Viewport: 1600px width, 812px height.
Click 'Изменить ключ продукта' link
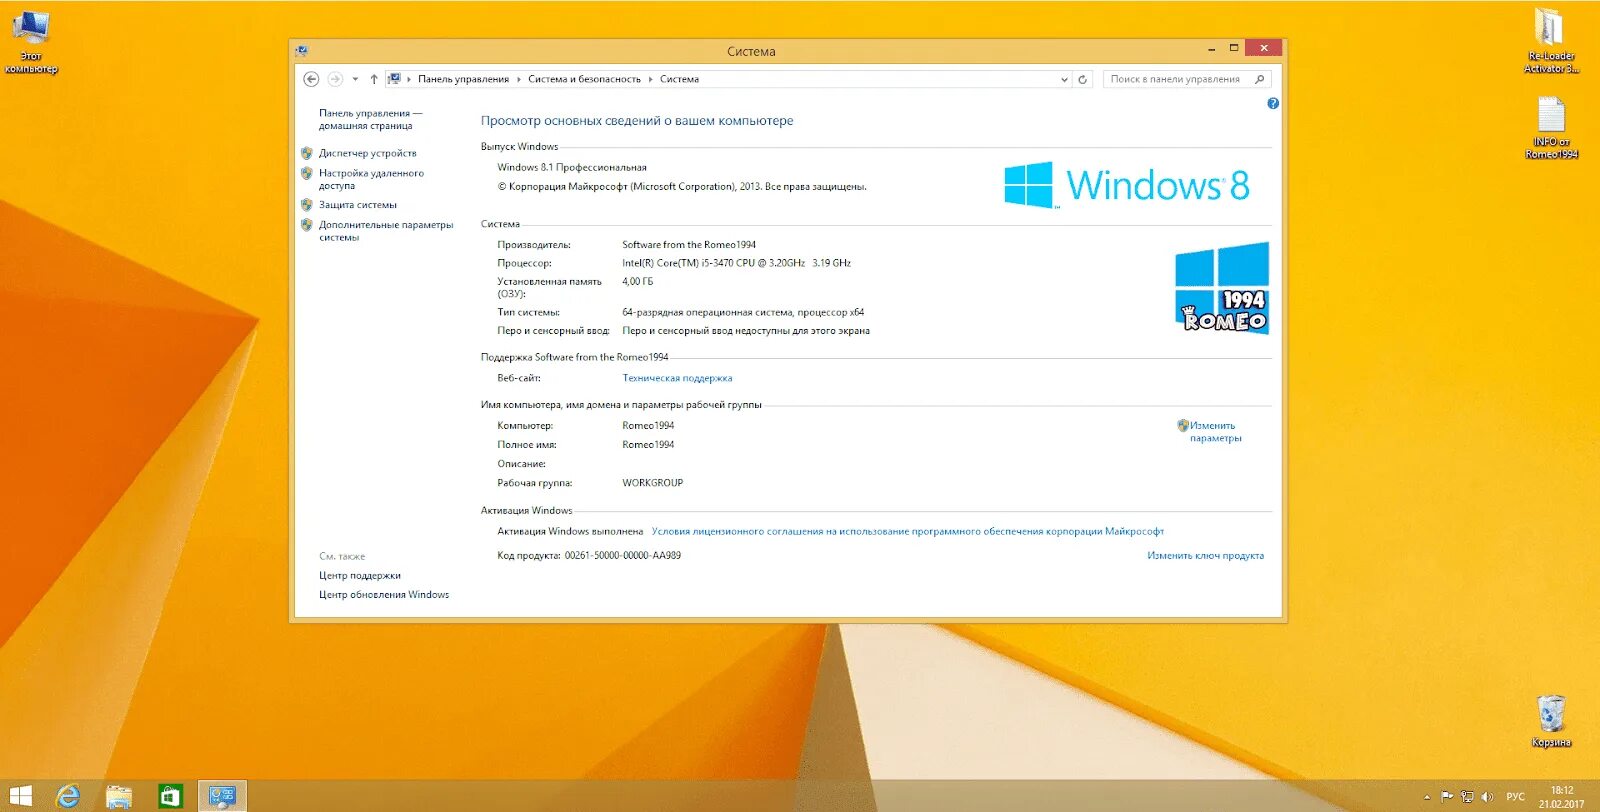1205,556
